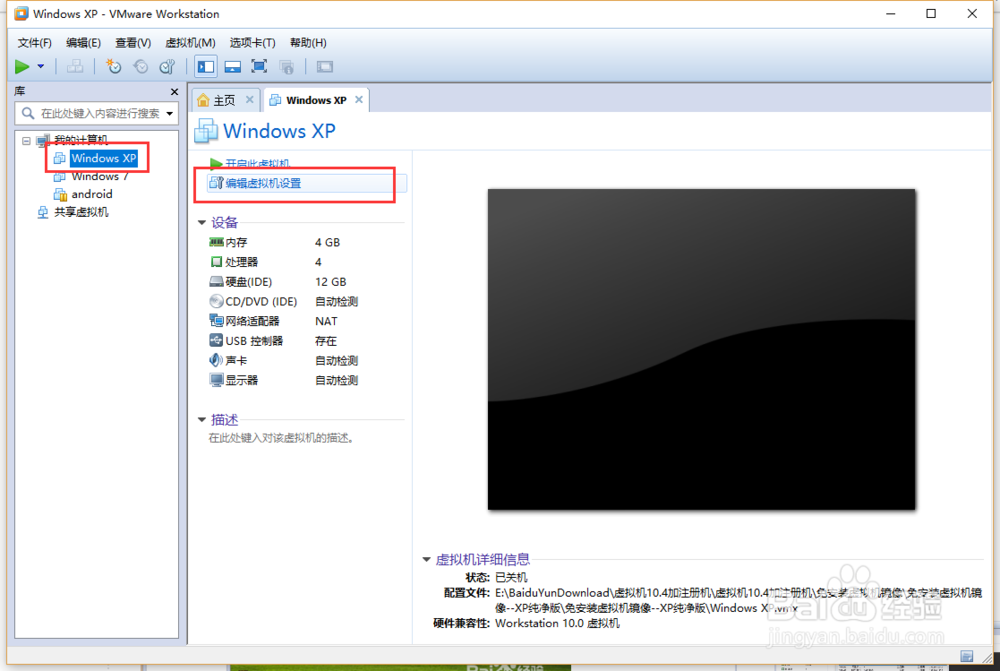Viewport: 1000px width, 671px height.
Task: Click the 声卡 sound card icon
Action: 216,360
